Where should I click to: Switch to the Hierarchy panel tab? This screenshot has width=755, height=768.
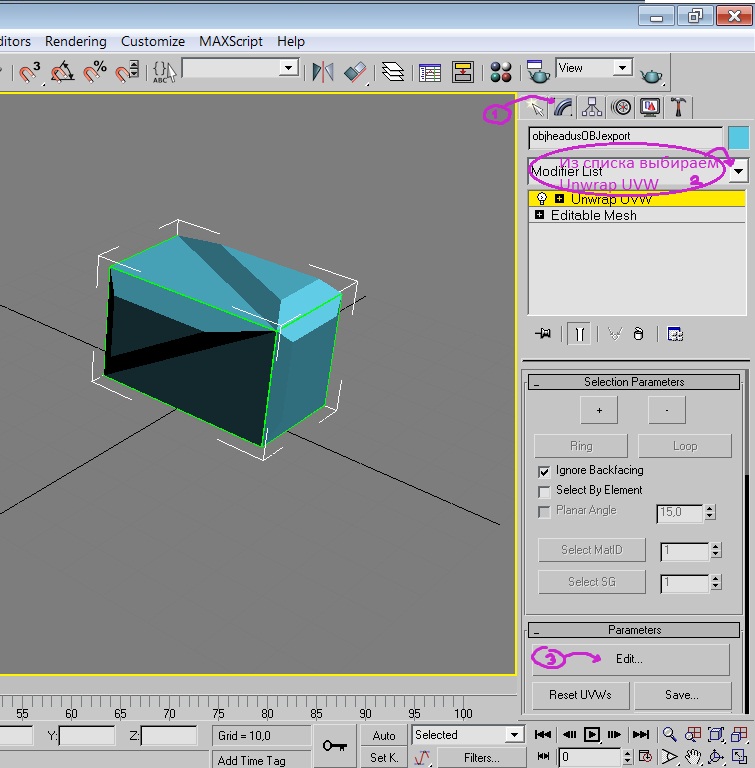tap(592, 107)
